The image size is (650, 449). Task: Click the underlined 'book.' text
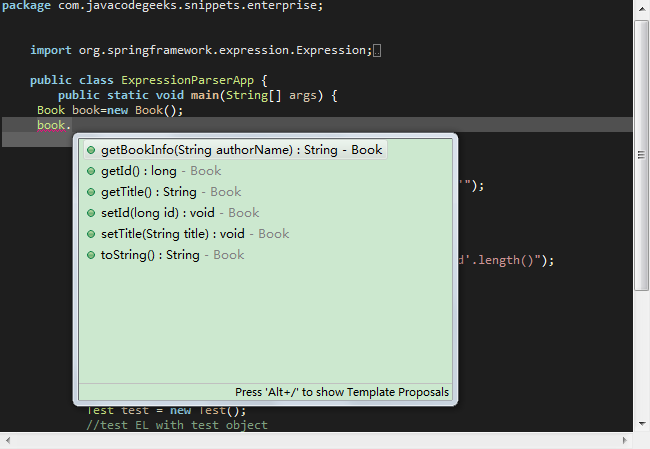tap(54, 125)
